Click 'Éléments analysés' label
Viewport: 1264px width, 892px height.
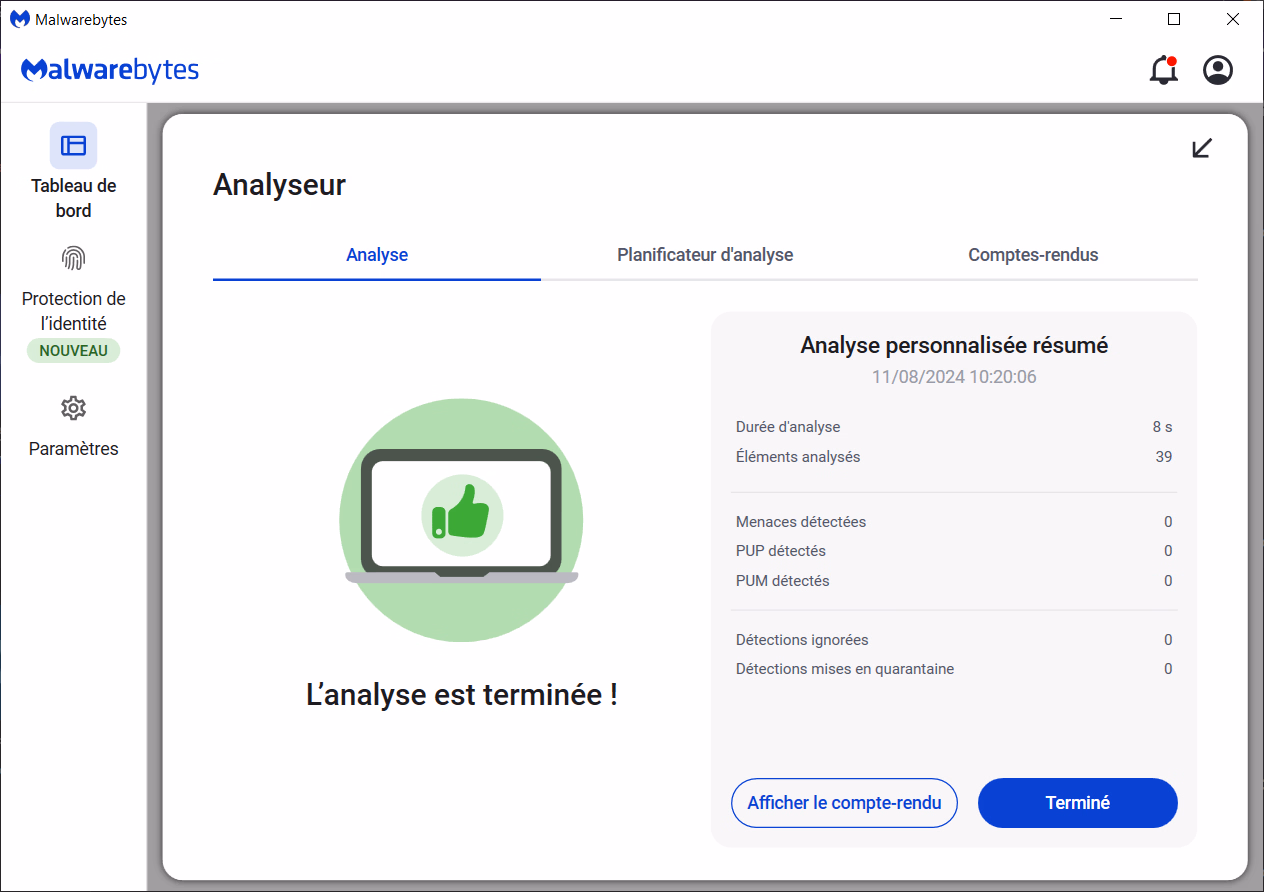798,457
